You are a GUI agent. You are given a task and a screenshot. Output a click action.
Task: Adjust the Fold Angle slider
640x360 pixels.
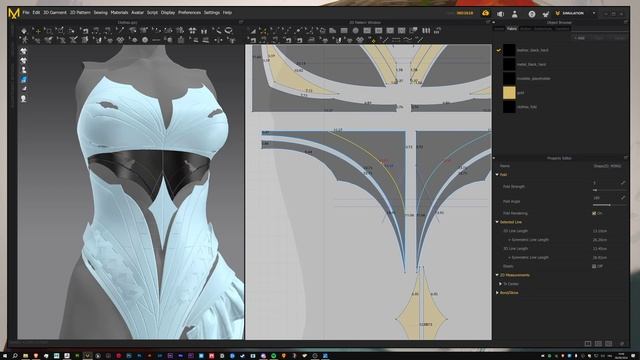click(609, 204)
